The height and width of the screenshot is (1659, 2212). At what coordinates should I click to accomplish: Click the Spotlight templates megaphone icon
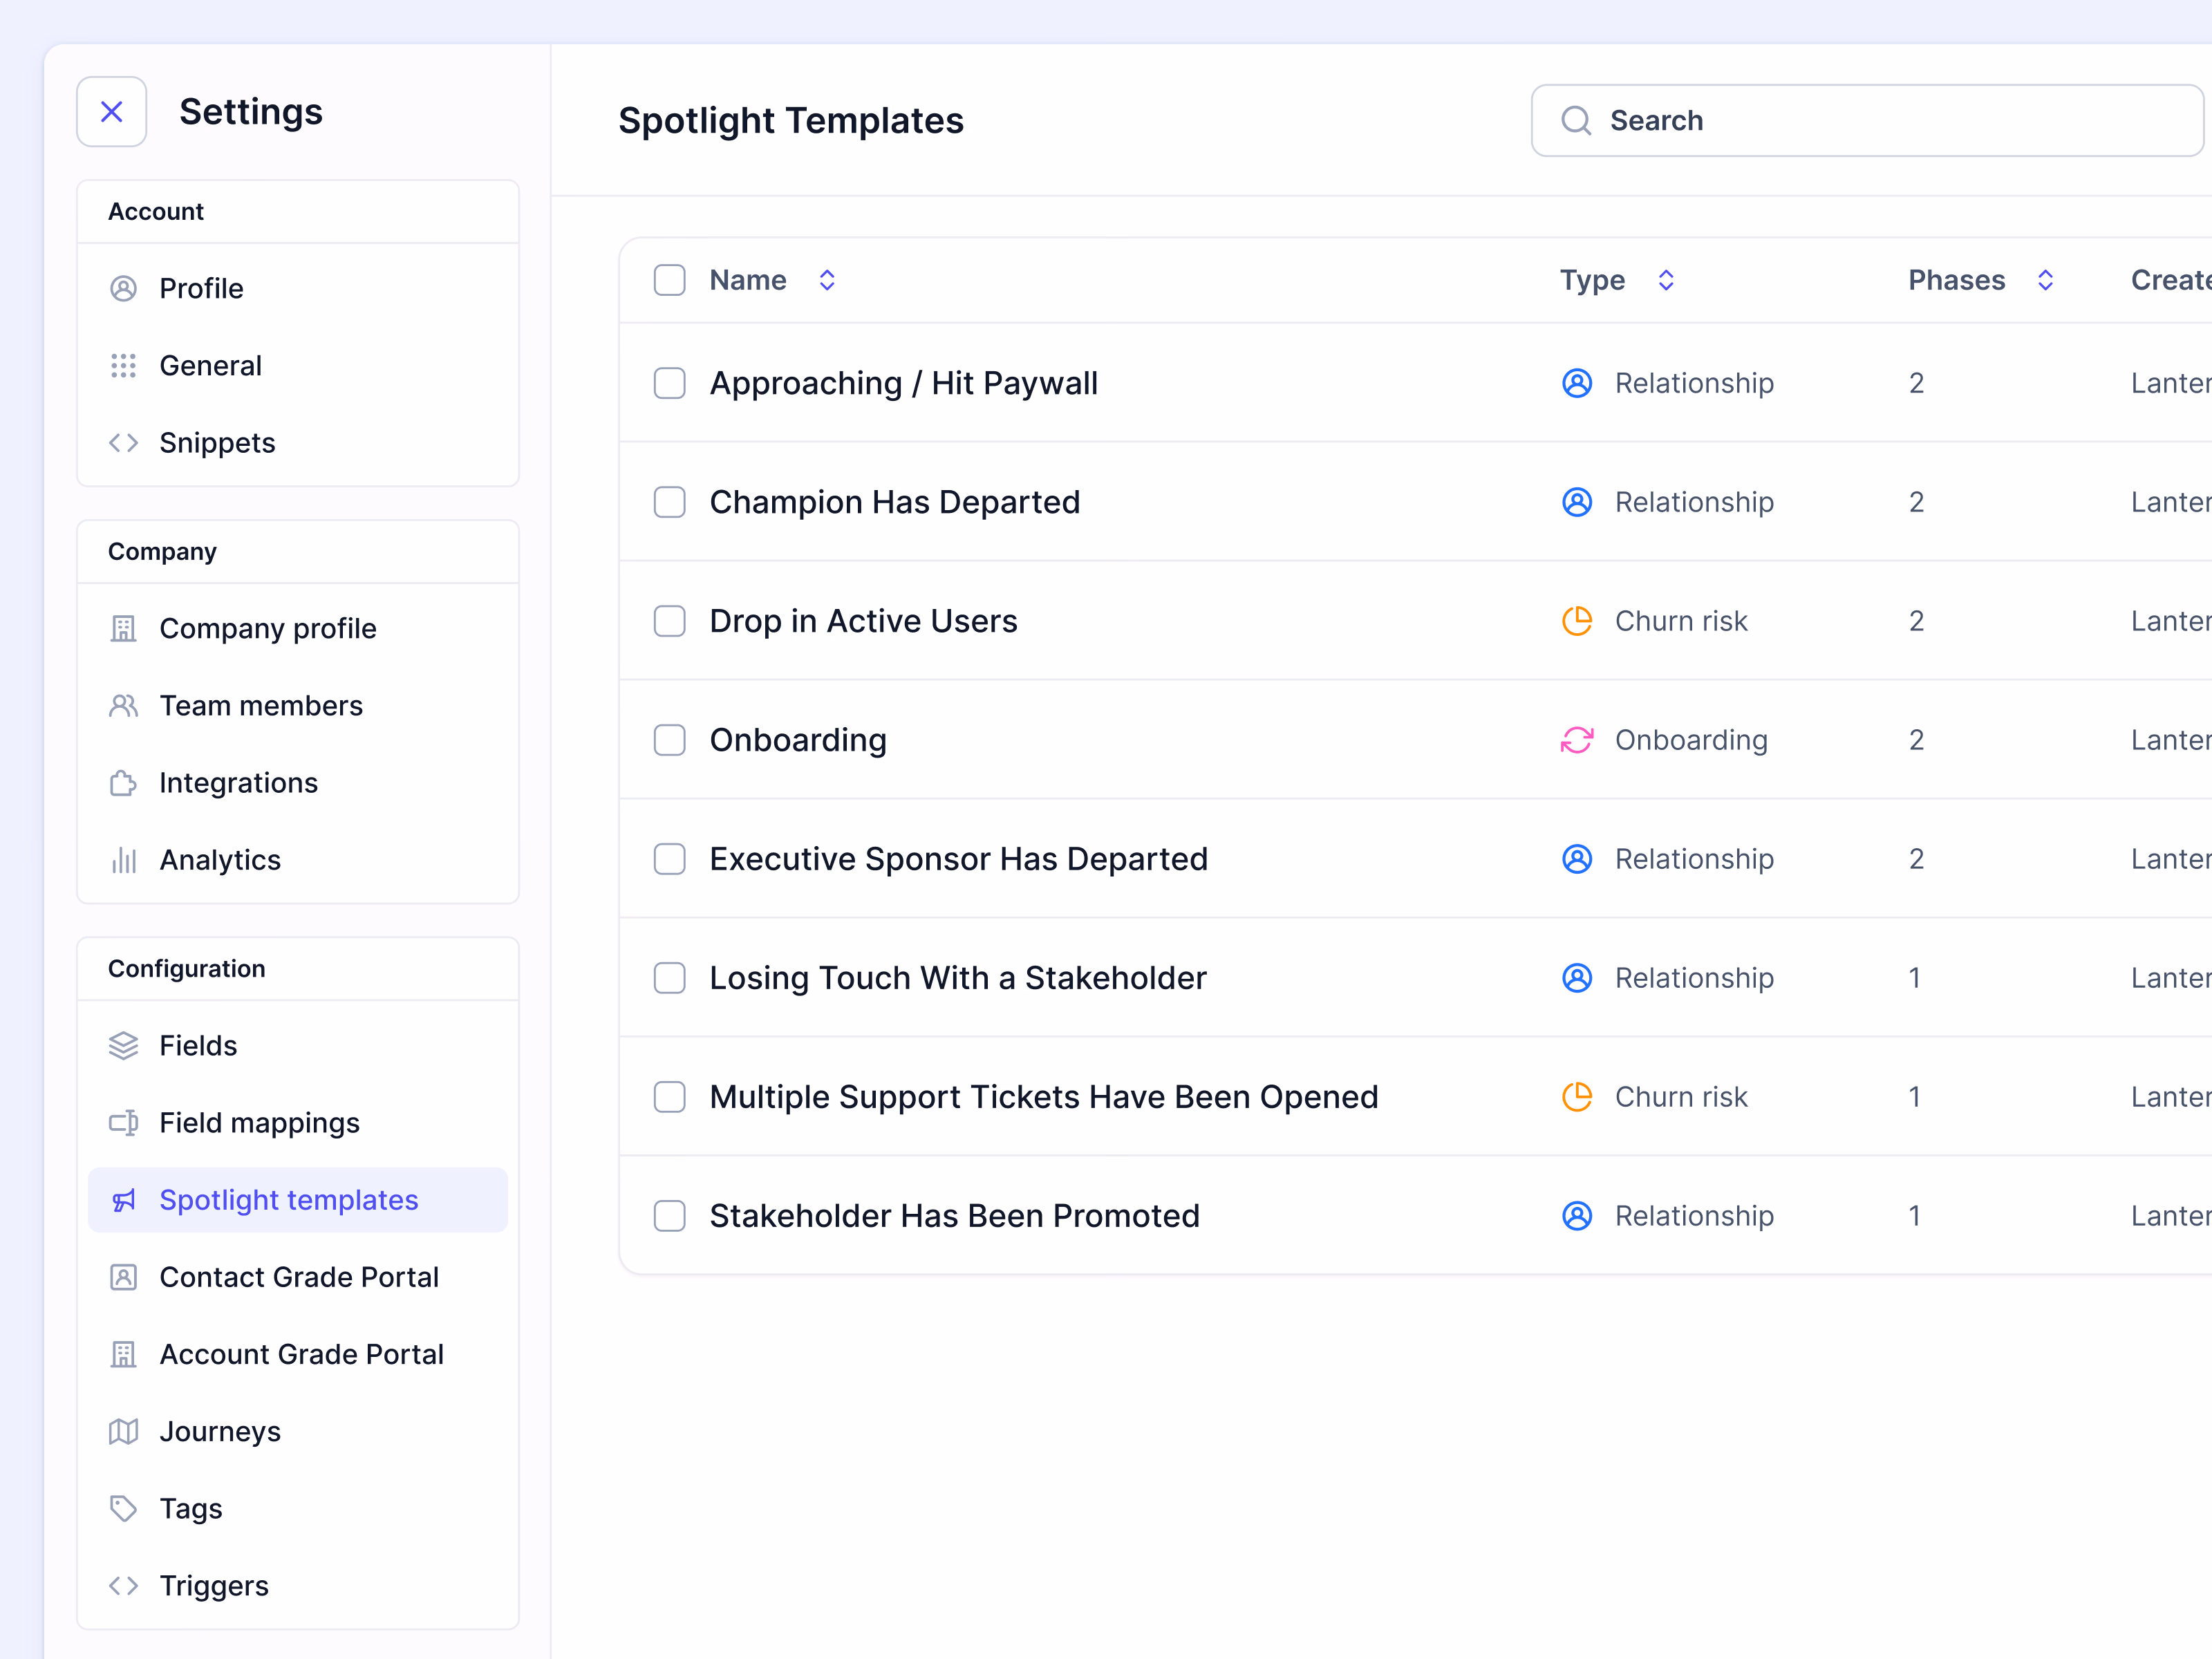coord(123,1200)
